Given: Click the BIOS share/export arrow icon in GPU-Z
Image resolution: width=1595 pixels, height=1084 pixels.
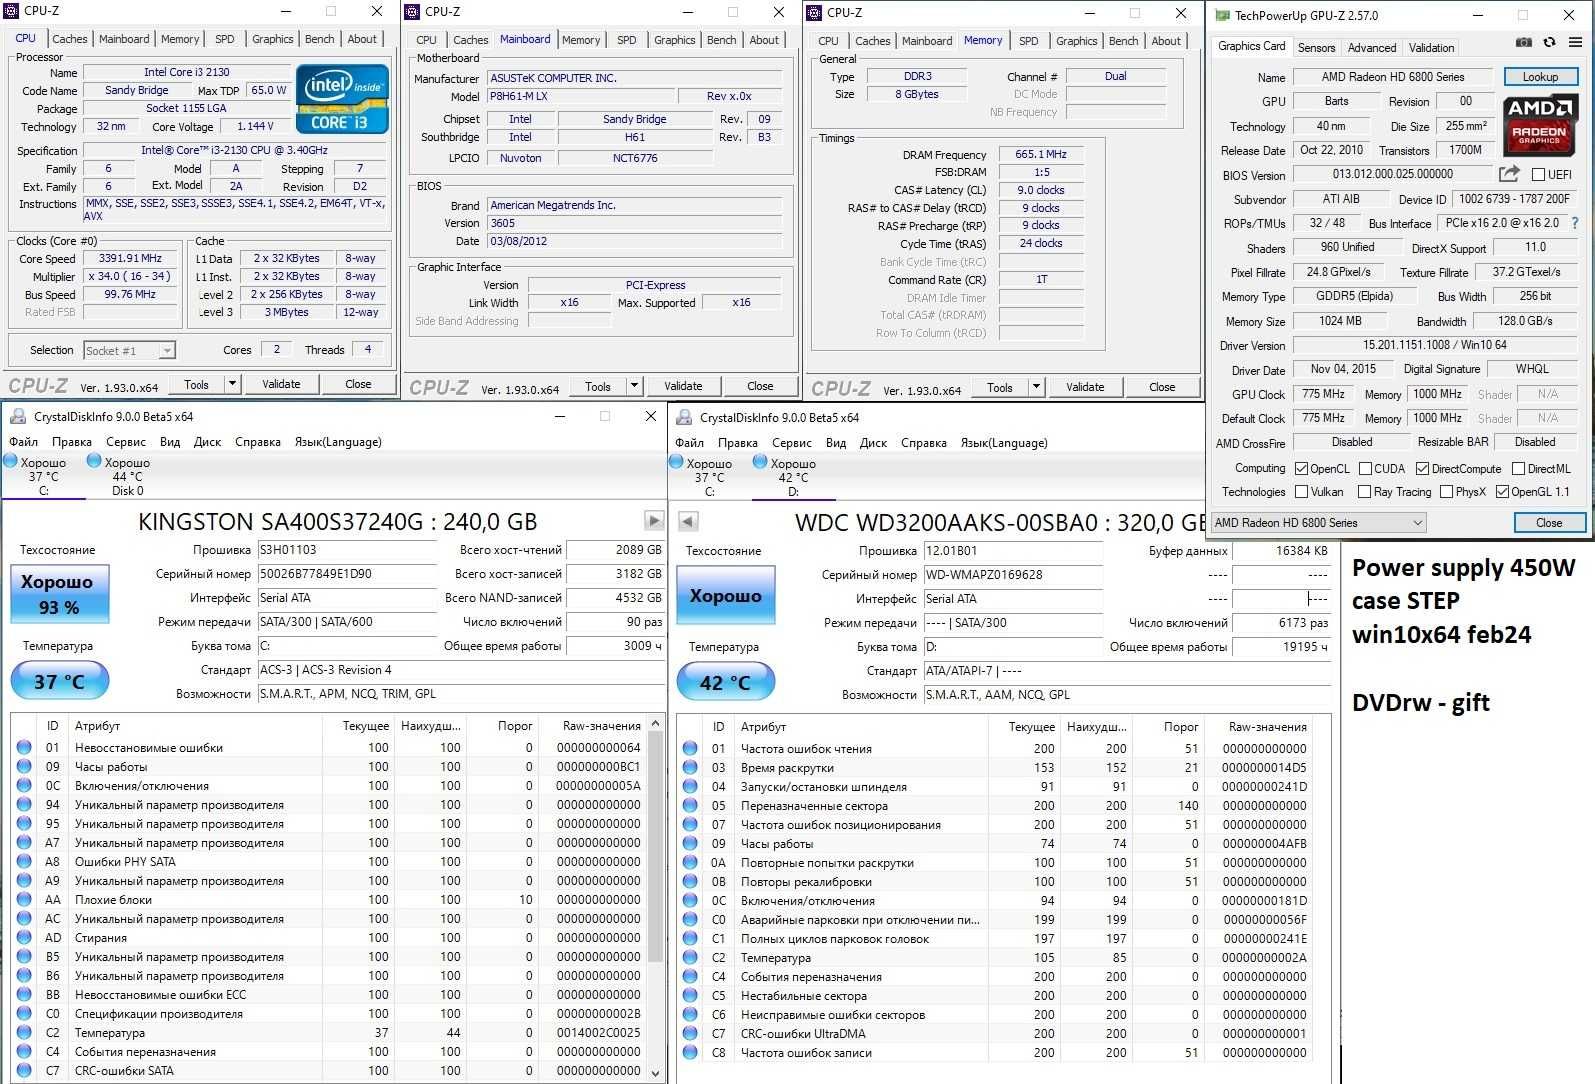Looking at the screenshot, I should point(1509,174).
